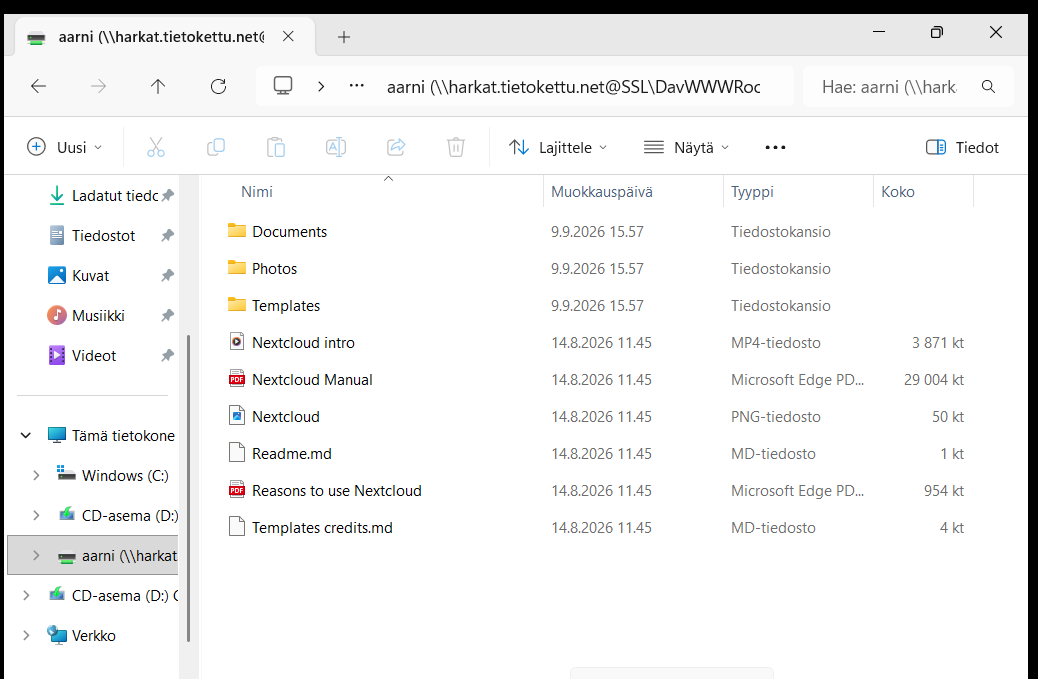Expand the Windows (C:) tree node
1038x679 pixels.
tap(36, 475)
